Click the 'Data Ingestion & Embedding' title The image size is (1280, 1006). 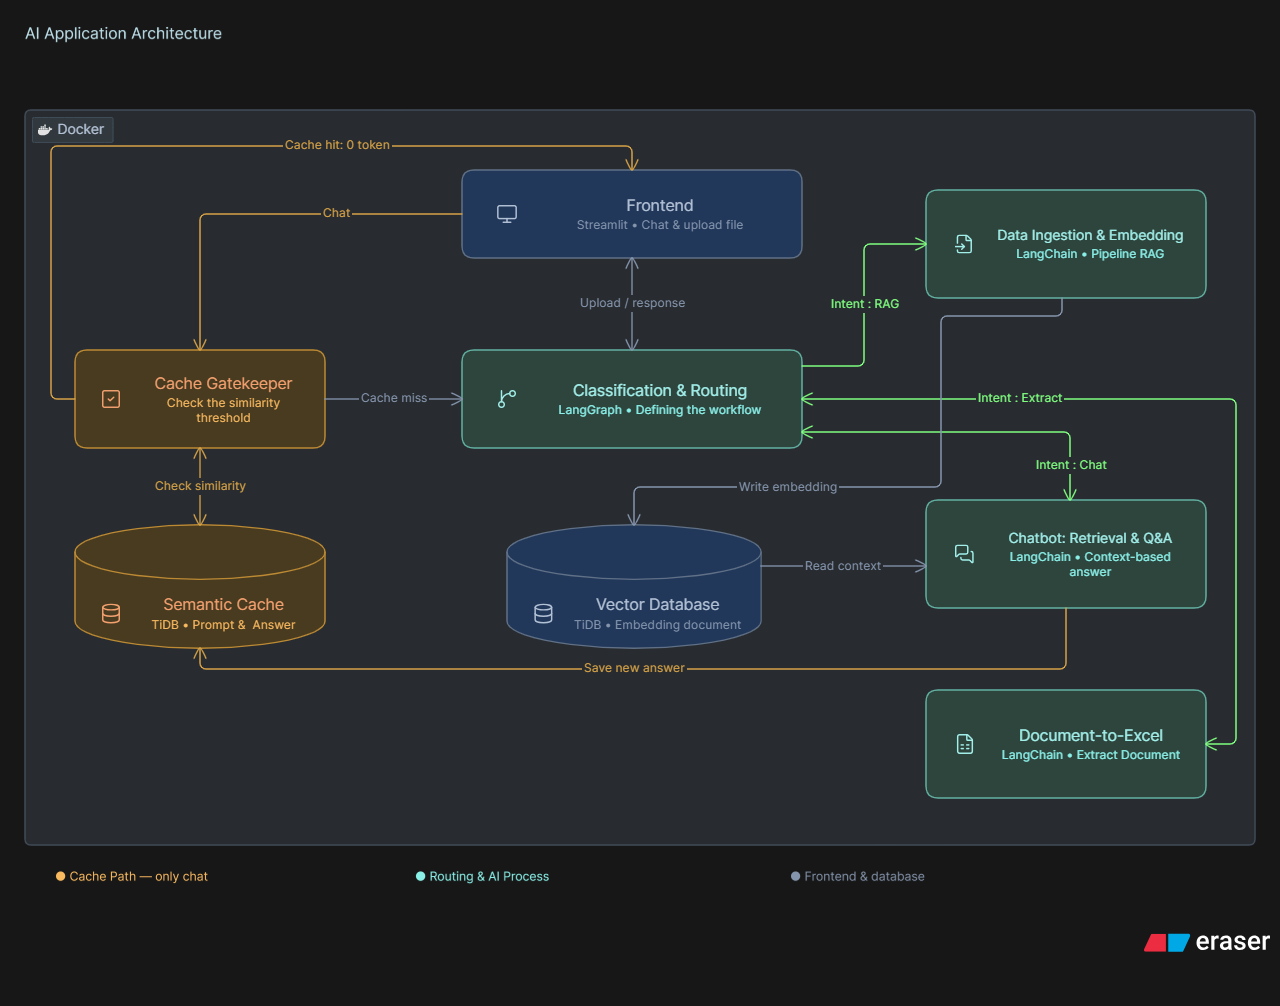click(1090, 235)
